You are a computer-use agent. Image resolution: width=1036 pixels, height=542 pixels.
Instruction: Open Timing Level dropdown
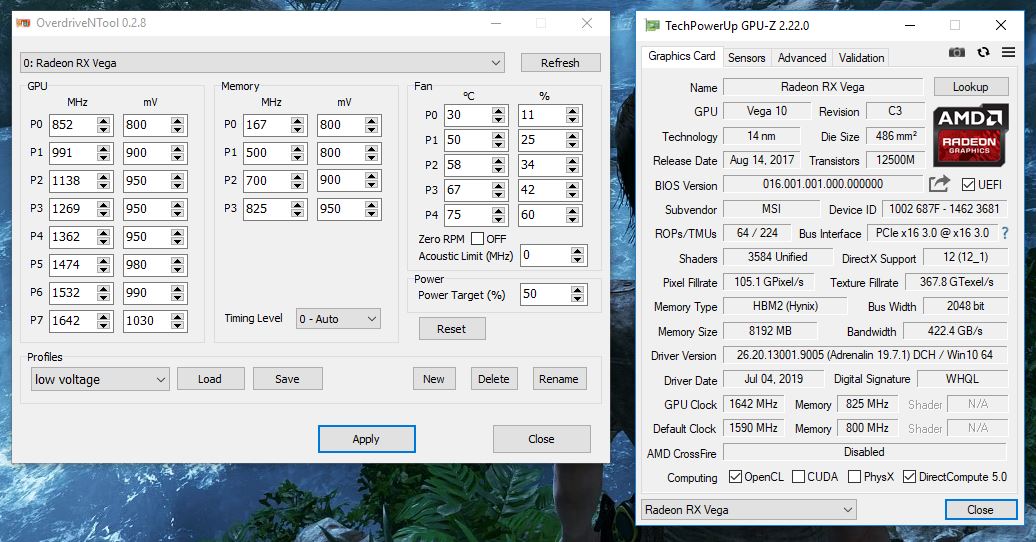(x=338, y=319)
